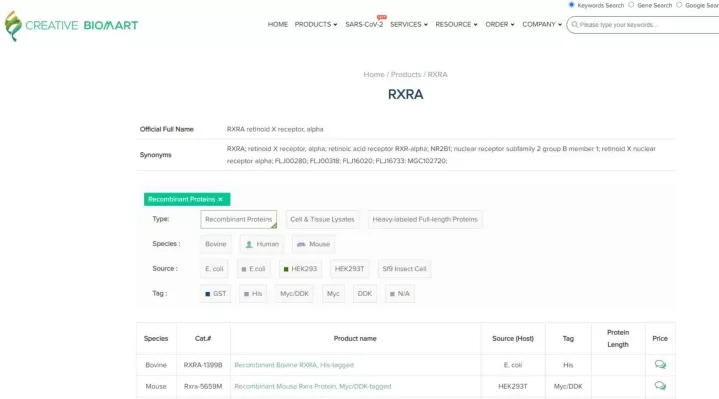This screenshot has height=399, width=719.
Task: Filter species by Human
Action: pyautogui.click(x=262, y=244)
